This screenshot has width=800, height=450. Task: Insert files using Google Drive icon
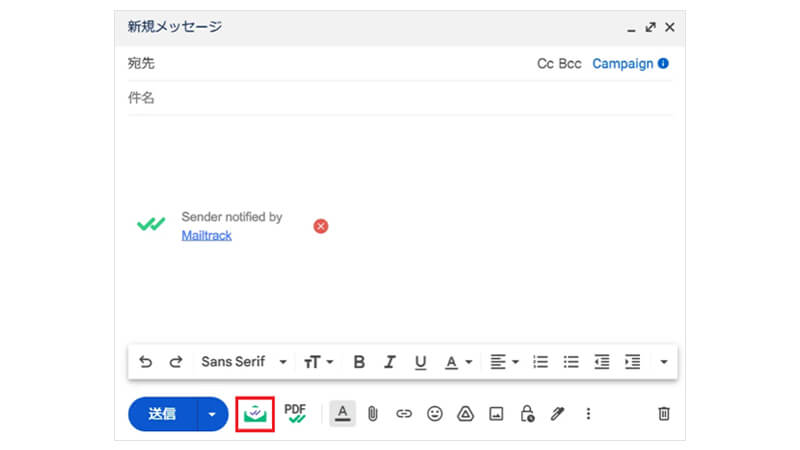tap(465, 414)
